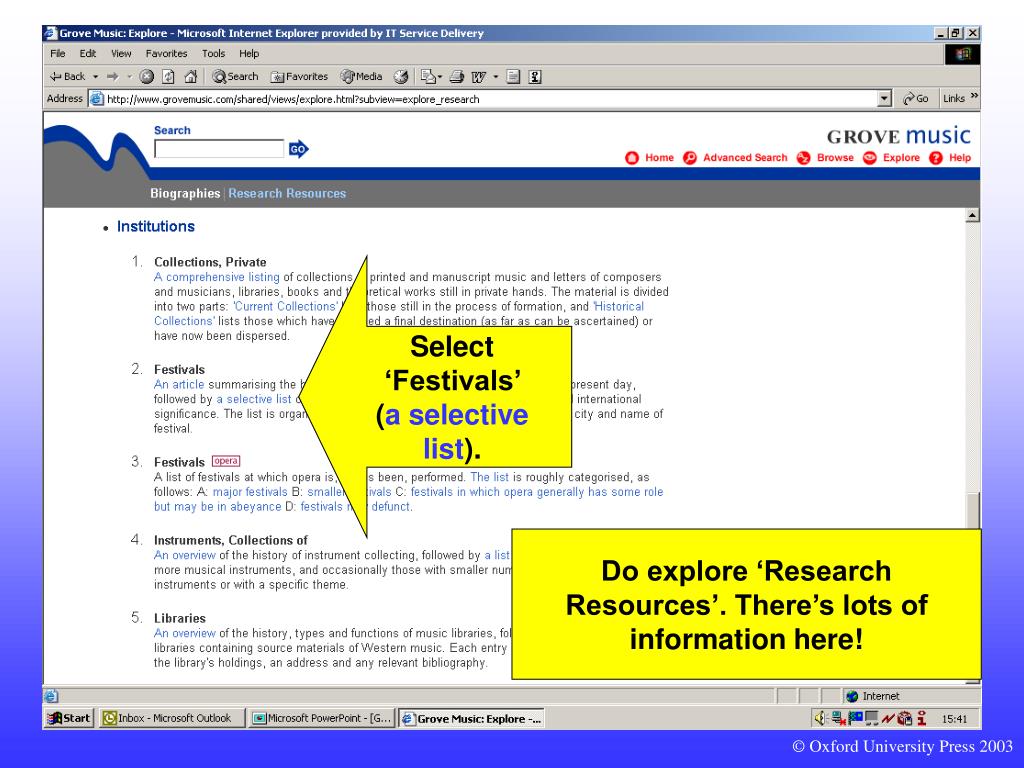Open 'An overview' link under Instruments
This screenshot has width=1024, height=768.
185,555
